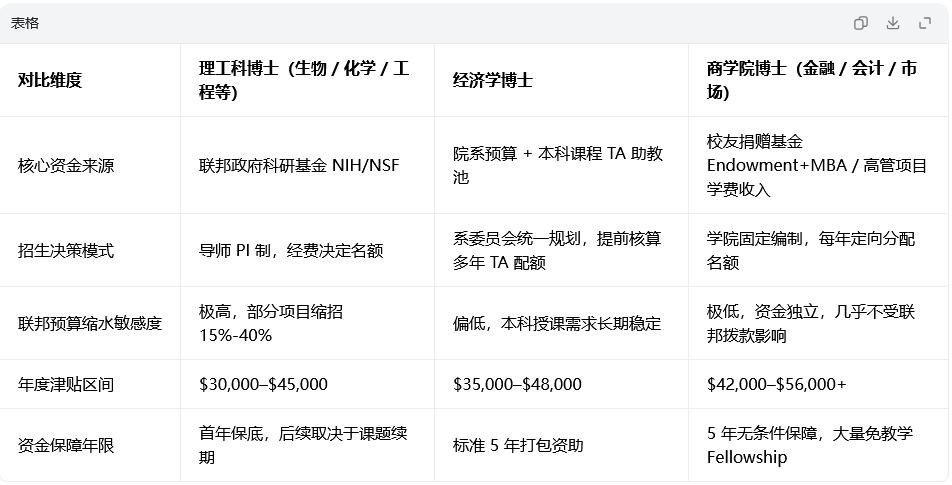This screenshot has height=485, width=952.
Task: Select the 对比维度 column header
Action: tap(50, 80)
